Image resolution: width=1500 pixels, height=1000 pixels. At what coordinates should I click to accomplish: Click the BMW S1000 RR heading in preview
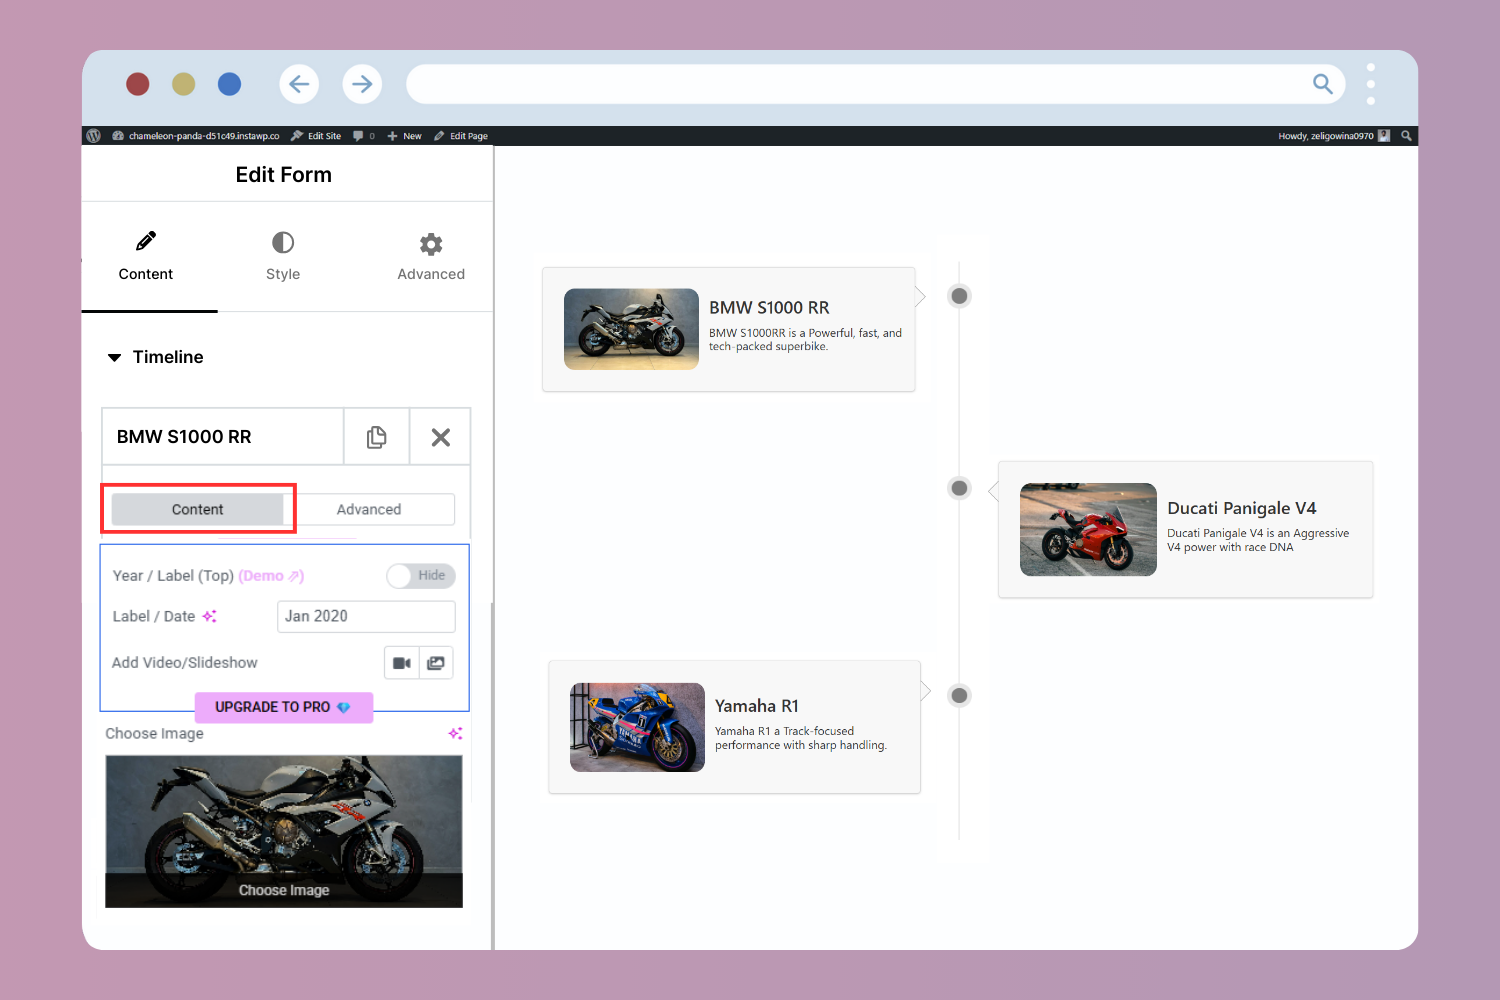(769, 308)
